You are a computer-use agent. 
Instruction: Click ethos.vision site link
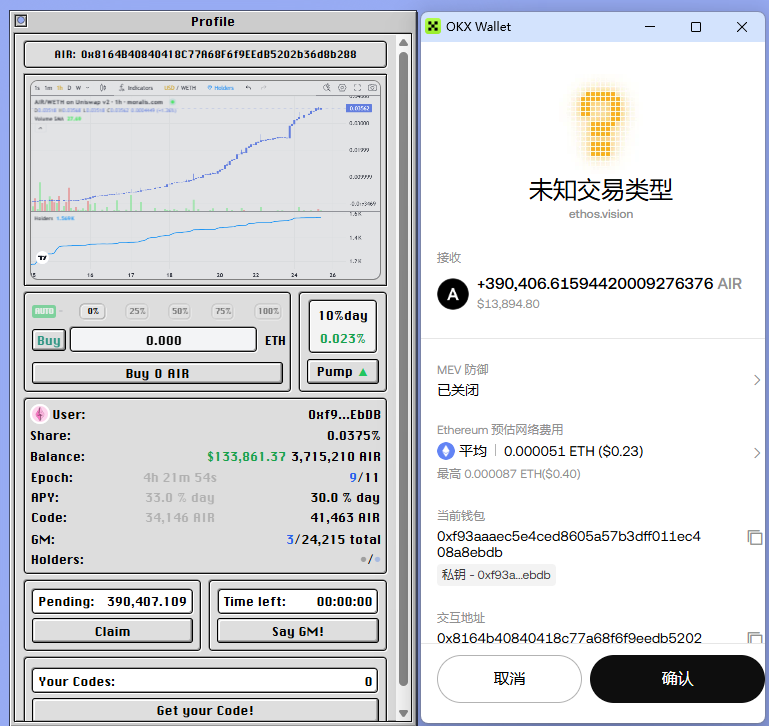[x=600, y=214]
